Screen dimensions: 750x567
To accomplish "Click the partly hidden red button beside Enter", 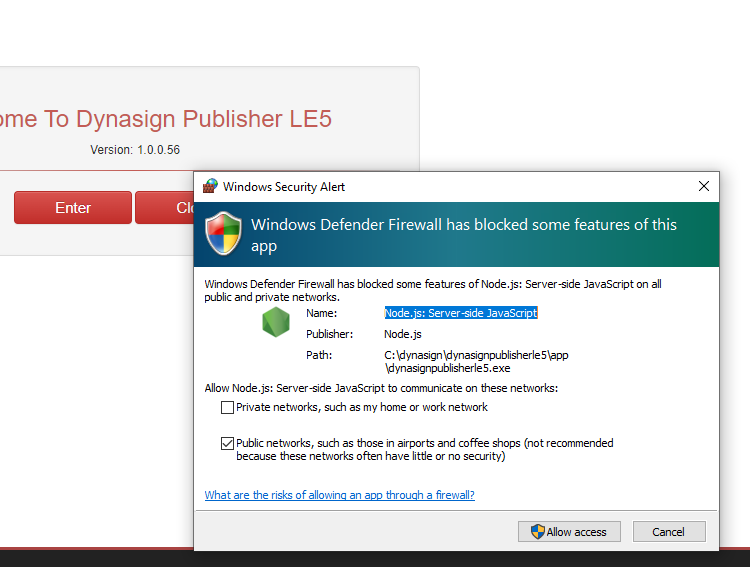I will pyautogui.click(x=165, y=208).
